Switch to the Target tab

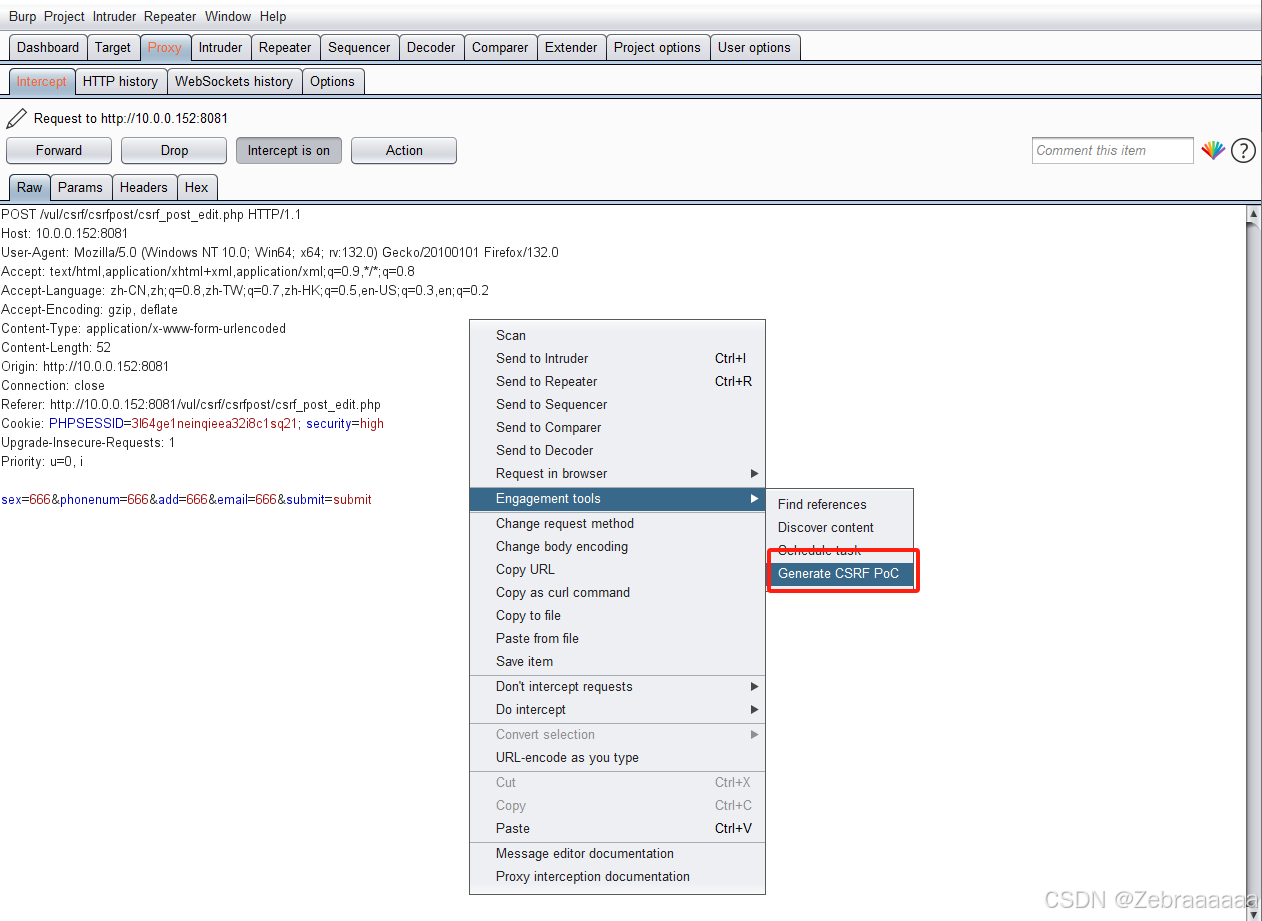[113, 47]
